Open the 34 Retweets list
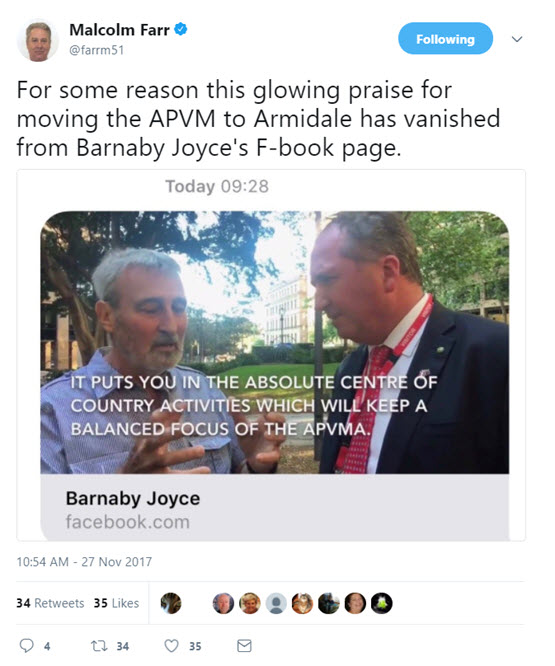 point(50,603)
